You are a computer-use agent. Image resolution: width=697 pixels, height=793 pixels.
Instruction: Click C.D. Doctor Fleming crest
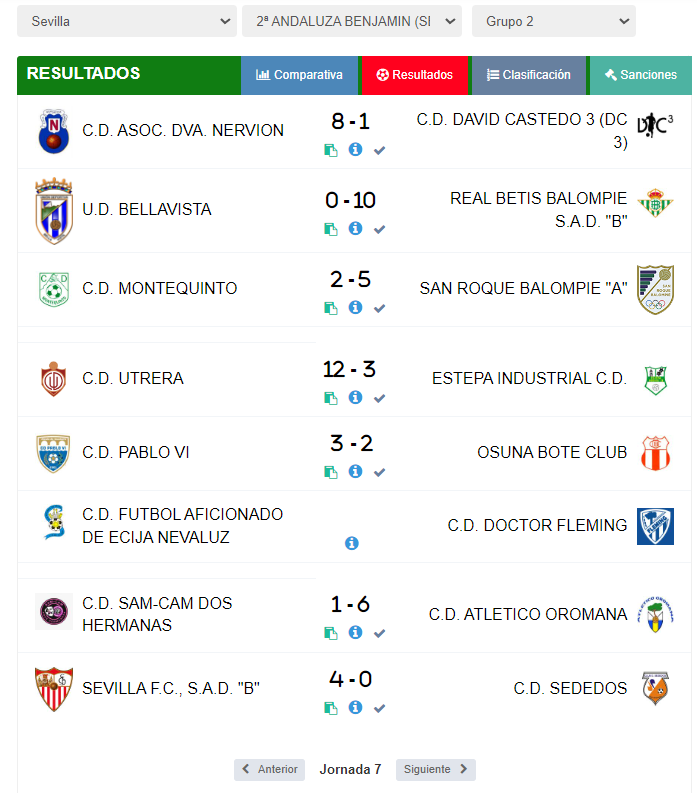tap(655, 526)
